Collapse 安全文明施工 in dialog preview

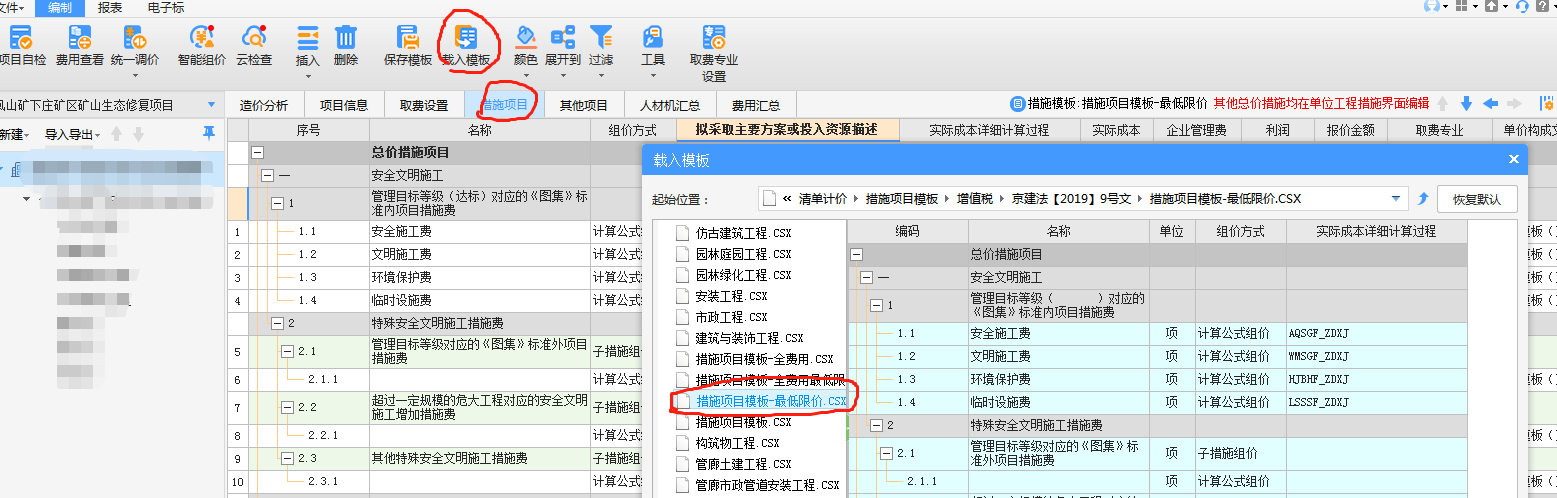(x=866, y=277)
